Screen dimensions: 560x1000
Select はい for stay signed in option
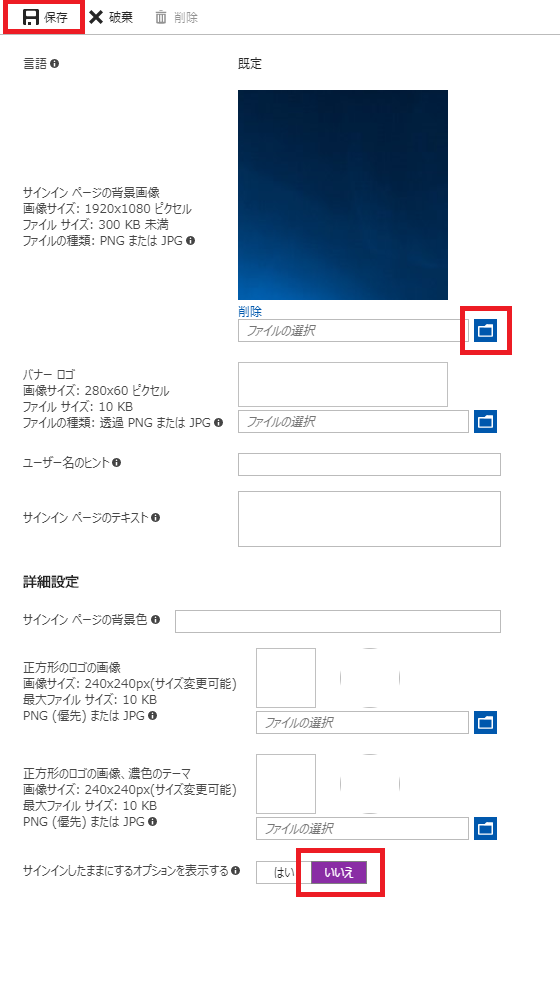coord(284,872)
